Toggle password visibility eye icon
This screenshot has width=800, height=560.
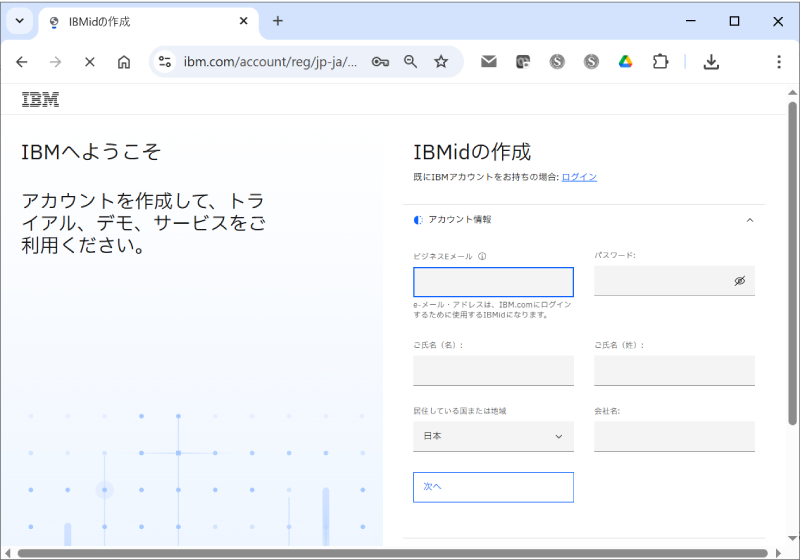pos(740,281)
